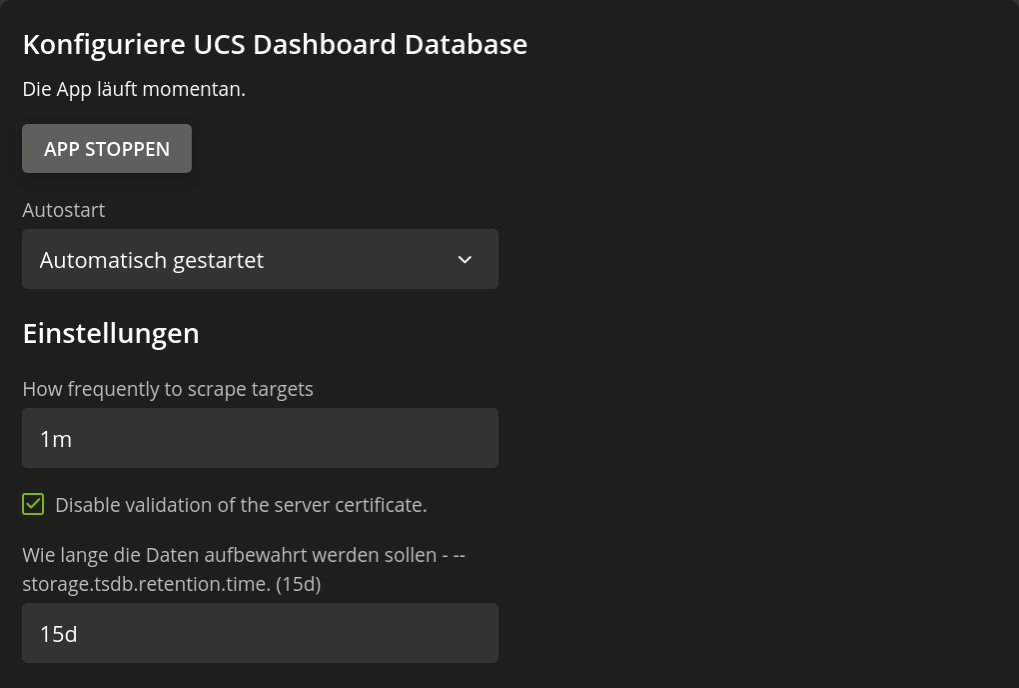Click the 'Die App läuft momentan.' status text
The height and width of the screenshot is (688, 1019).
tap(134, 89)
